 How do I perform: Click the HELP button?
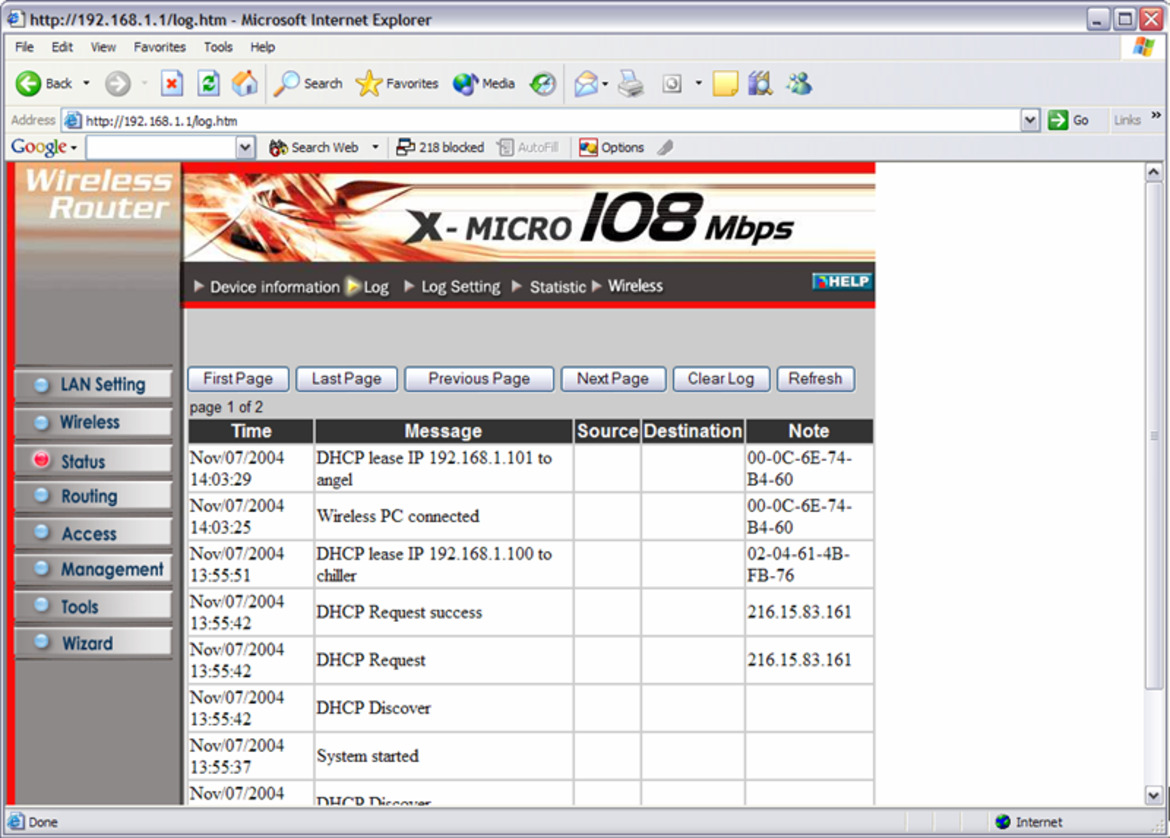coord(842,281)
